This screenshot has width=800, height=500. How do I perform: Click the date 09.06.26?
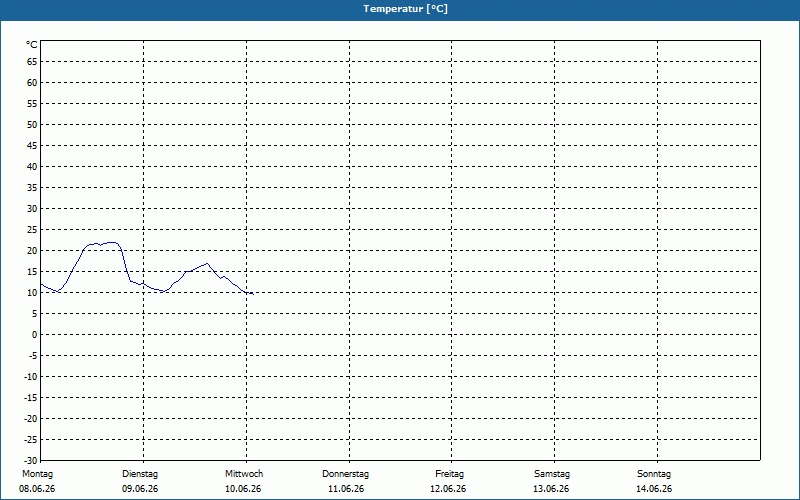click(x=140, y=489)
